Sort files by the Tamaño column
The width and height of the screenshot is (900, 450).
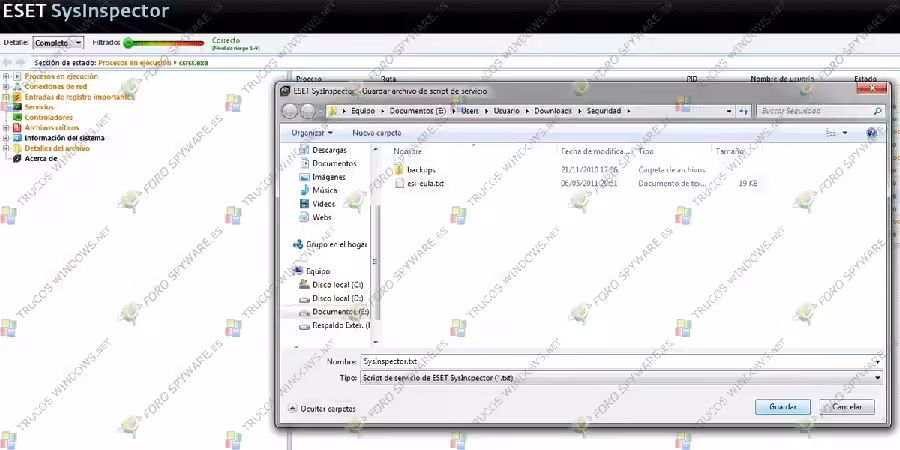(729, 152)
